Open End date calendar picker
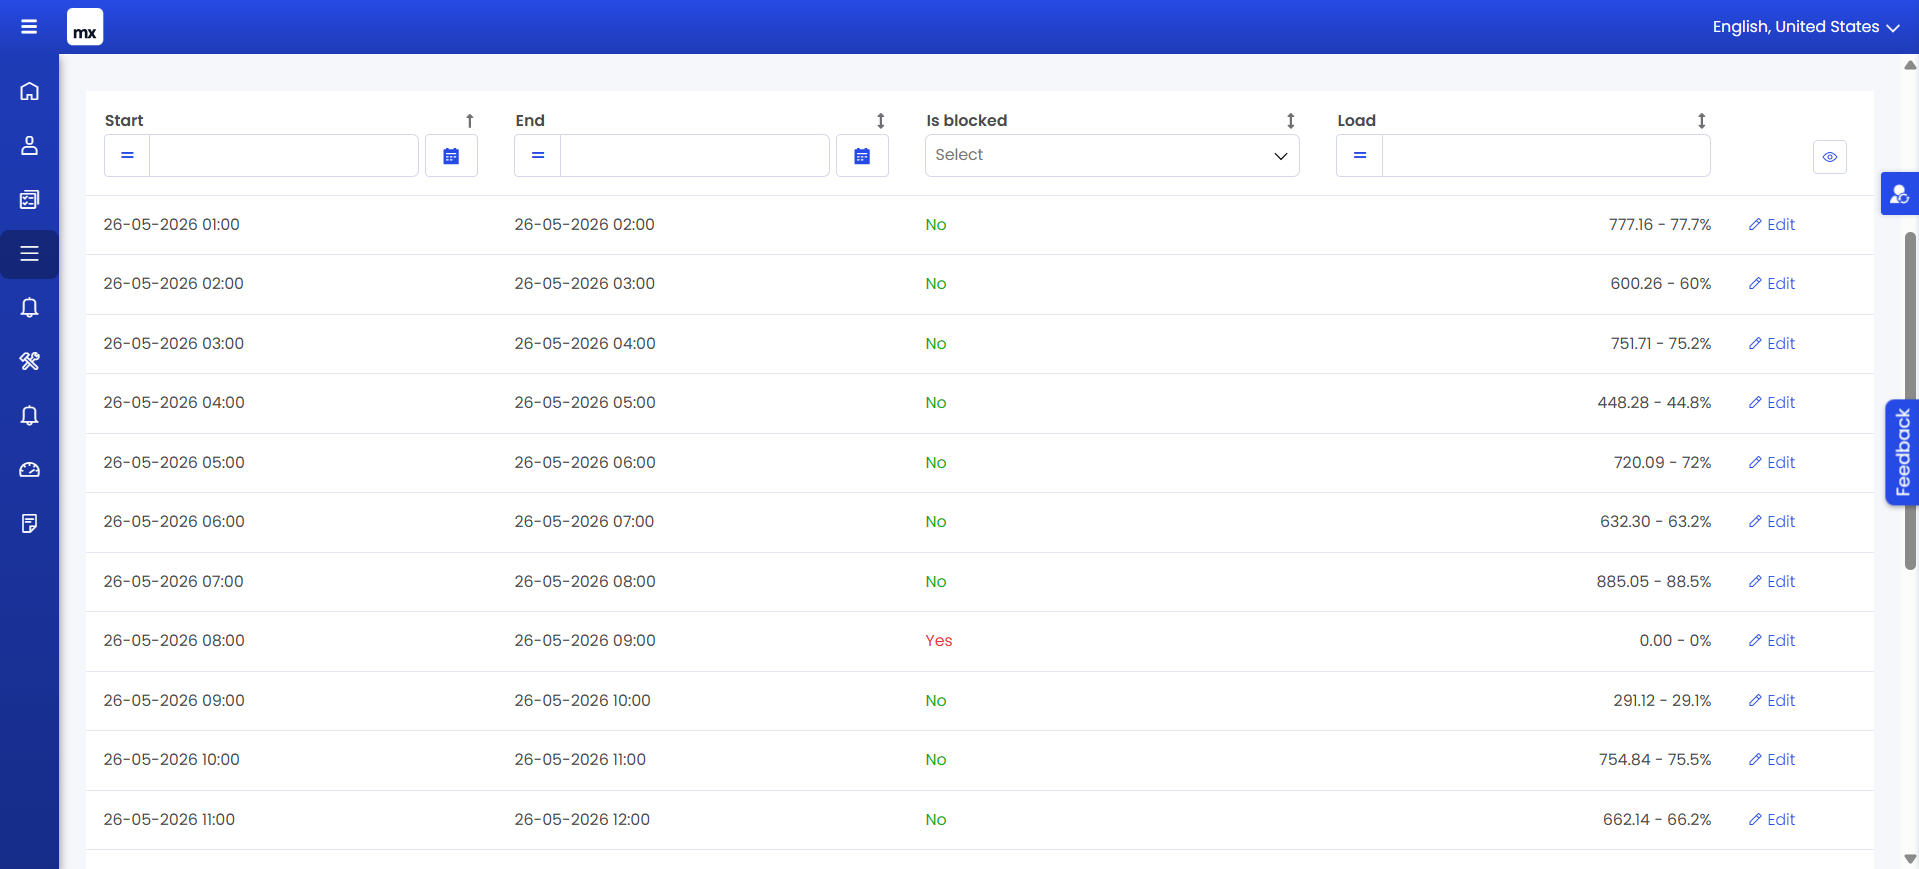 862,156
